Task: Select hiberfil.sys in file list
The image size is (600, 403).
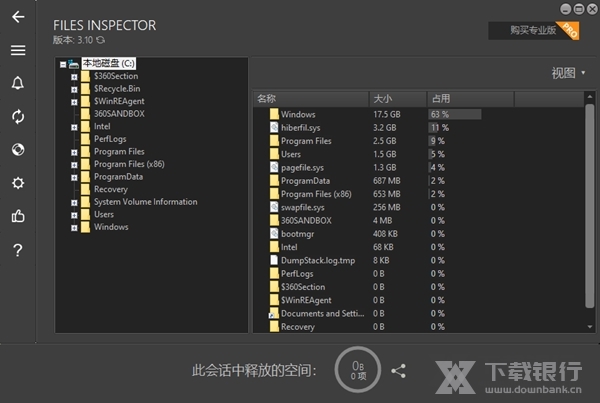Action: pos(419,127)
